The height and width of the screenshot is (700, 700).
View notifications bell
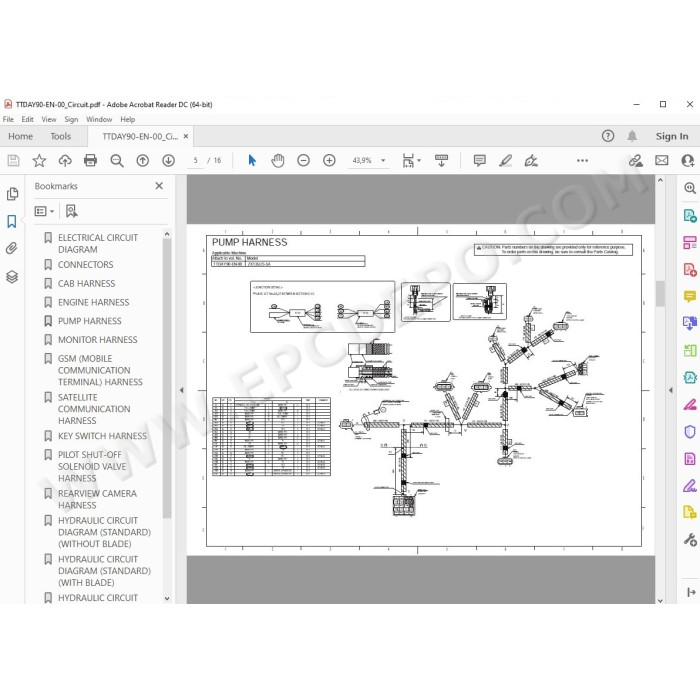point(632,136)
